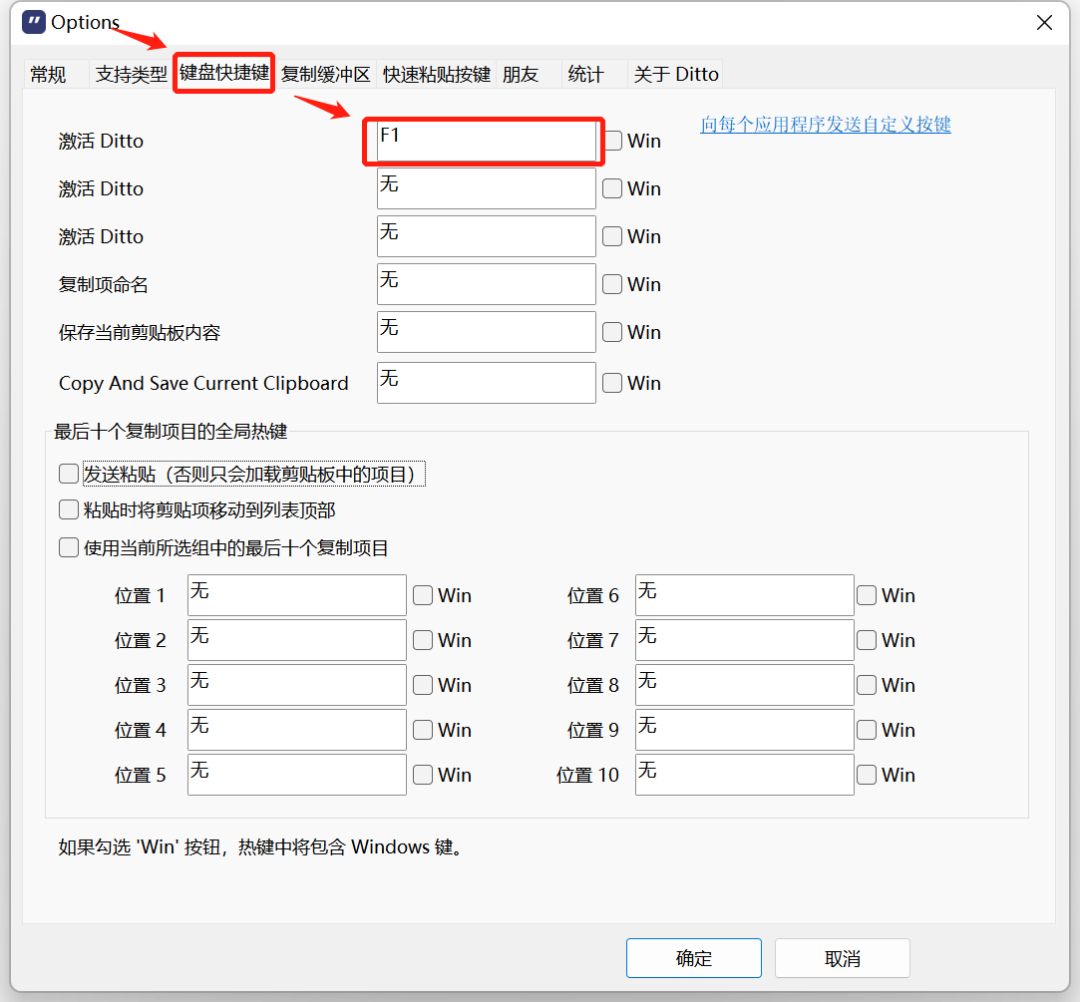Click the 复制项命名 hotkey field
The height and width of the screenshot is (1002, 1080).
point(486,284)
